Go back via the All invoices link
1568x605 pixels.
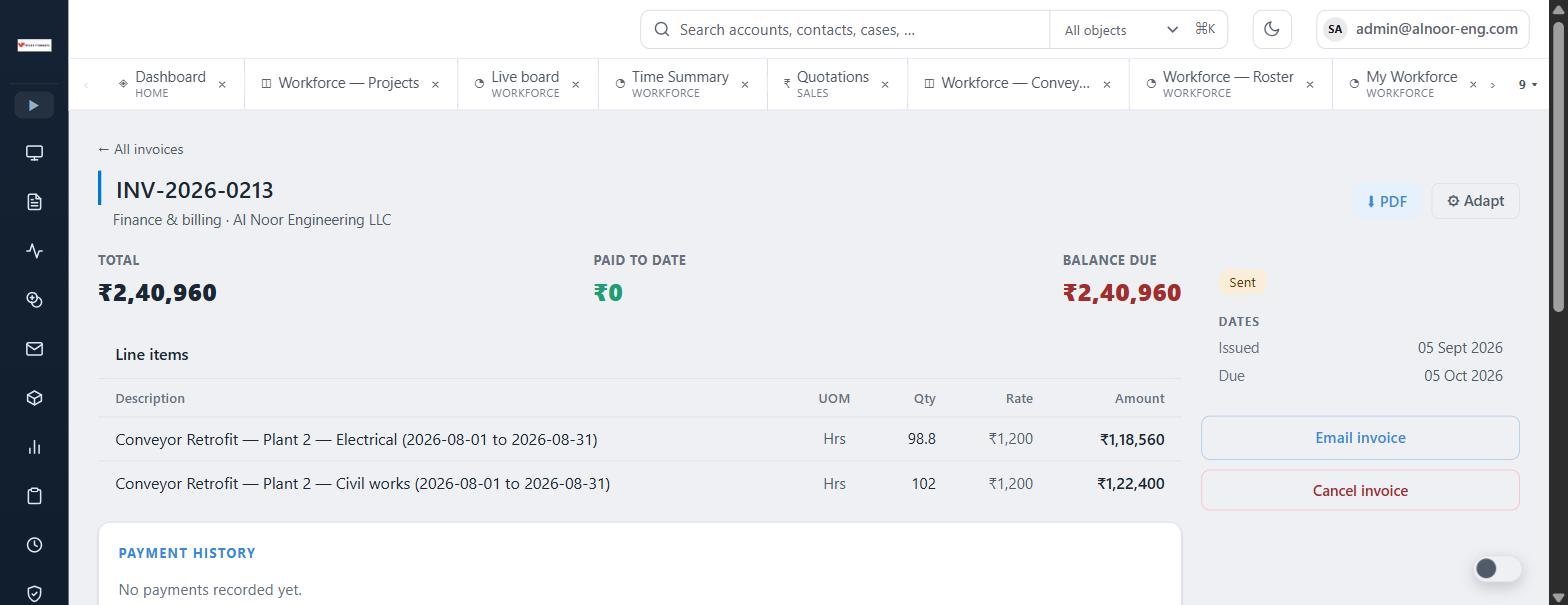(x=141, y=149)
